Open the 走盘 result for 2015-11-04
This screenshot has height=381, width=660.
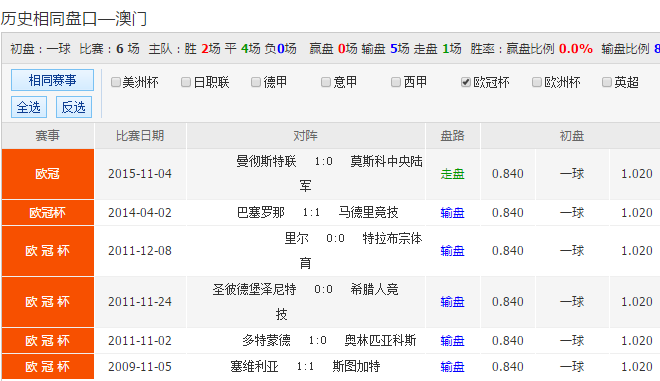coord(452,174)
